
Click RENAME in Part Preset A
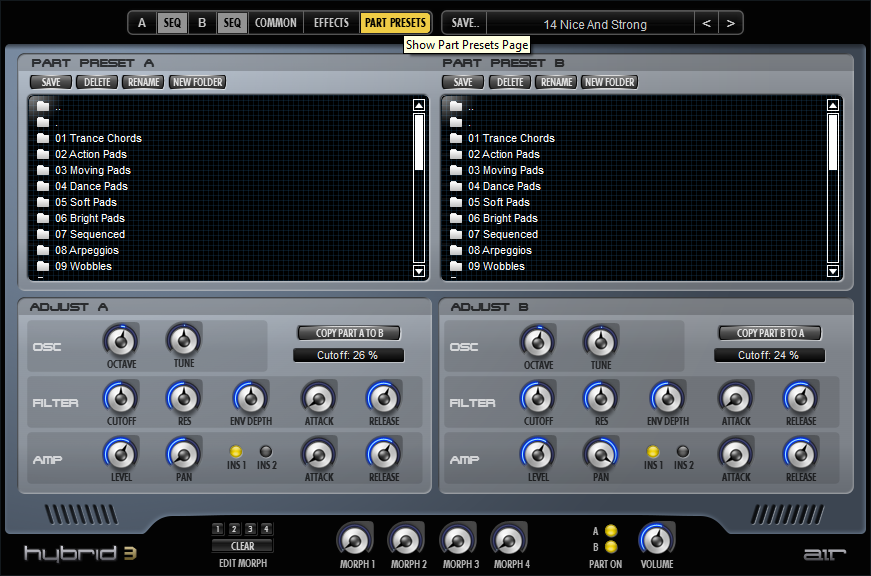143,82
